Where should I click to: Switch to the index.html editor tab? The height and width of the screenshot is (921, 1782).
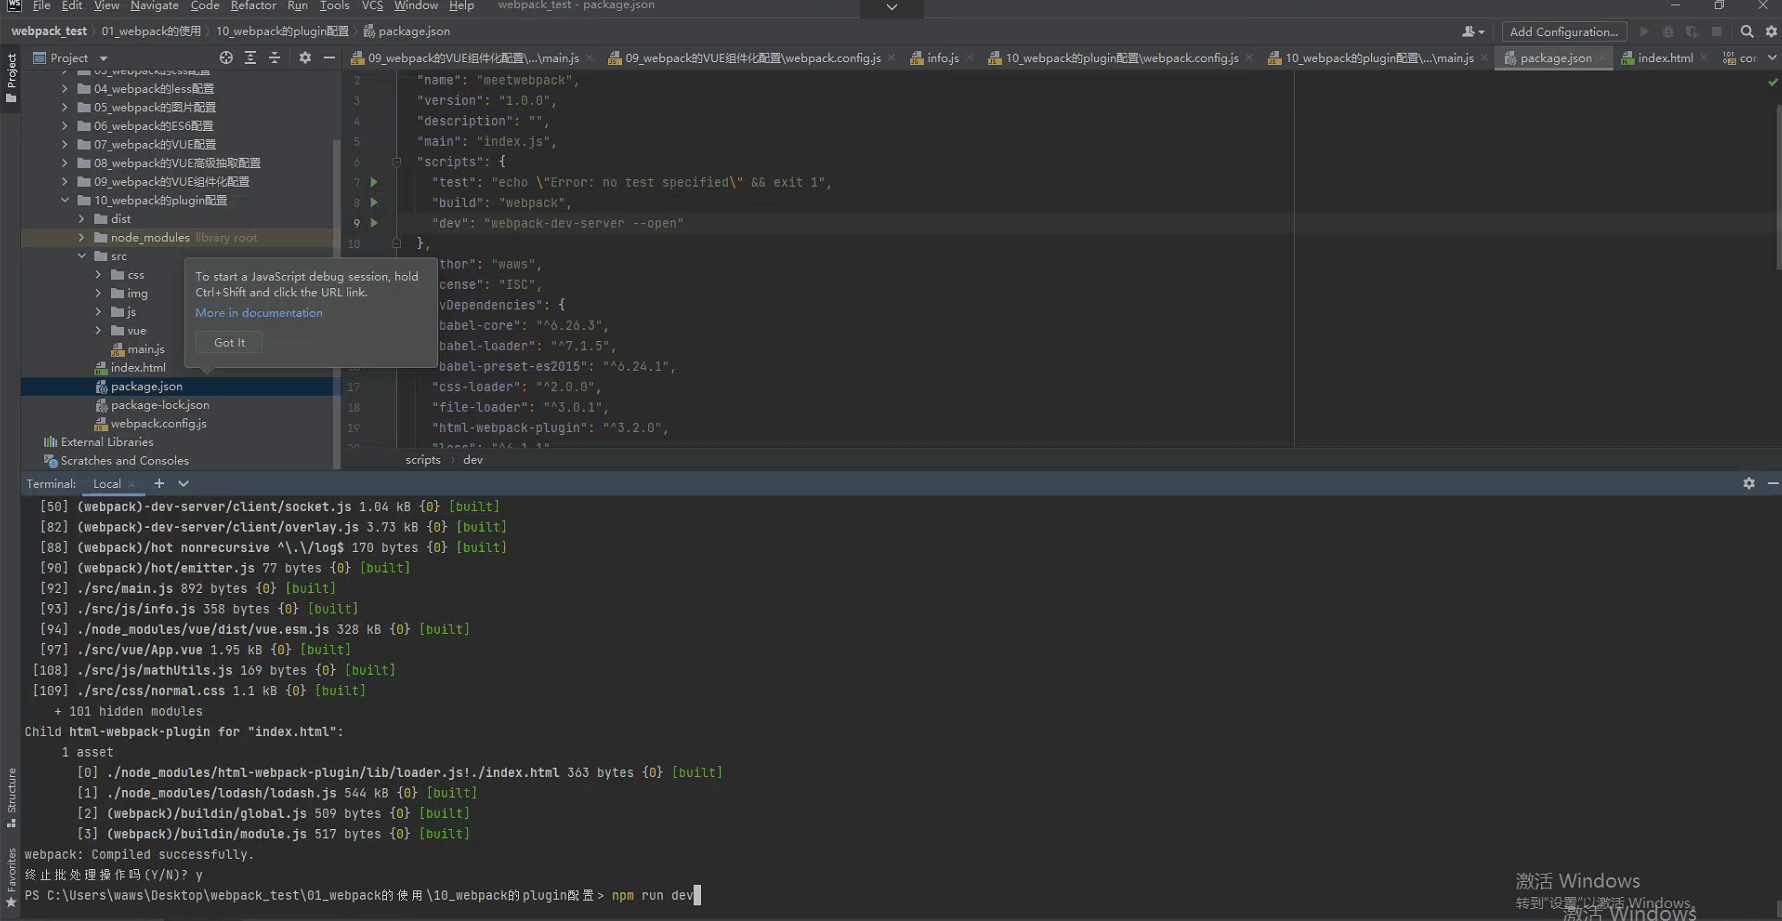point(1664,58)
